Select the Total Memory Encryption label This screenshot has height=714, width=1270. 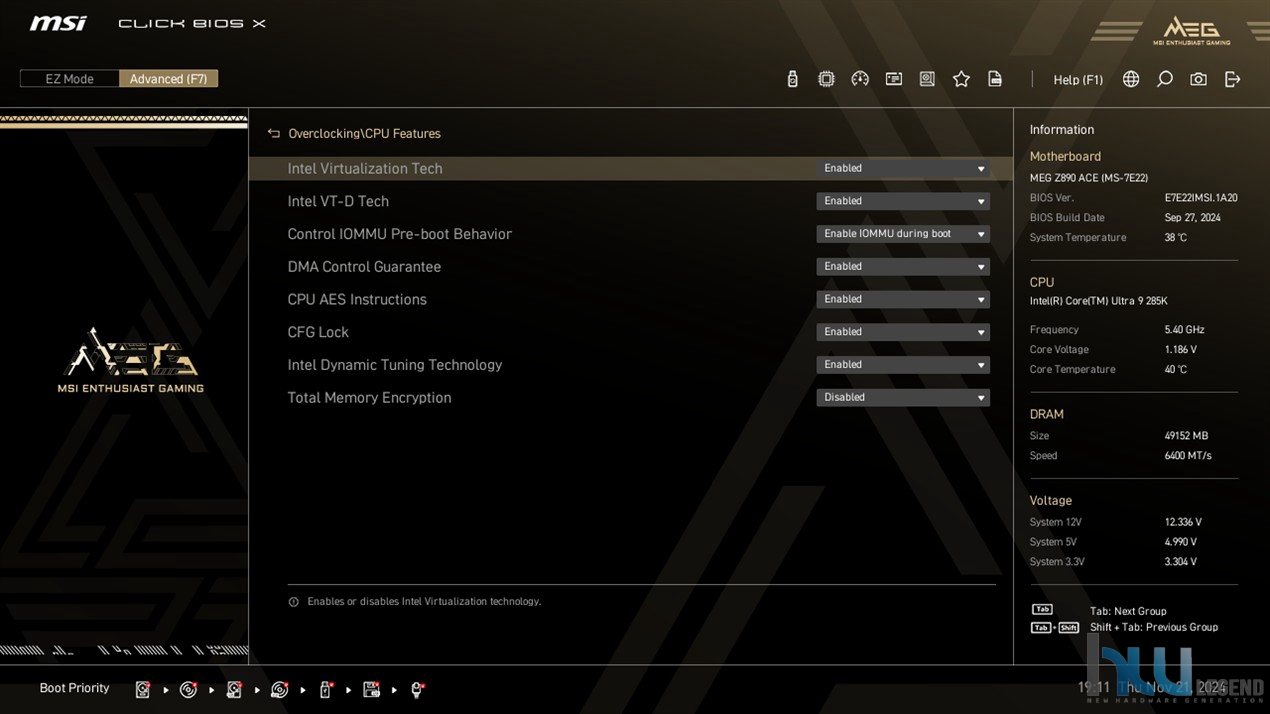(x=369, y=398)
